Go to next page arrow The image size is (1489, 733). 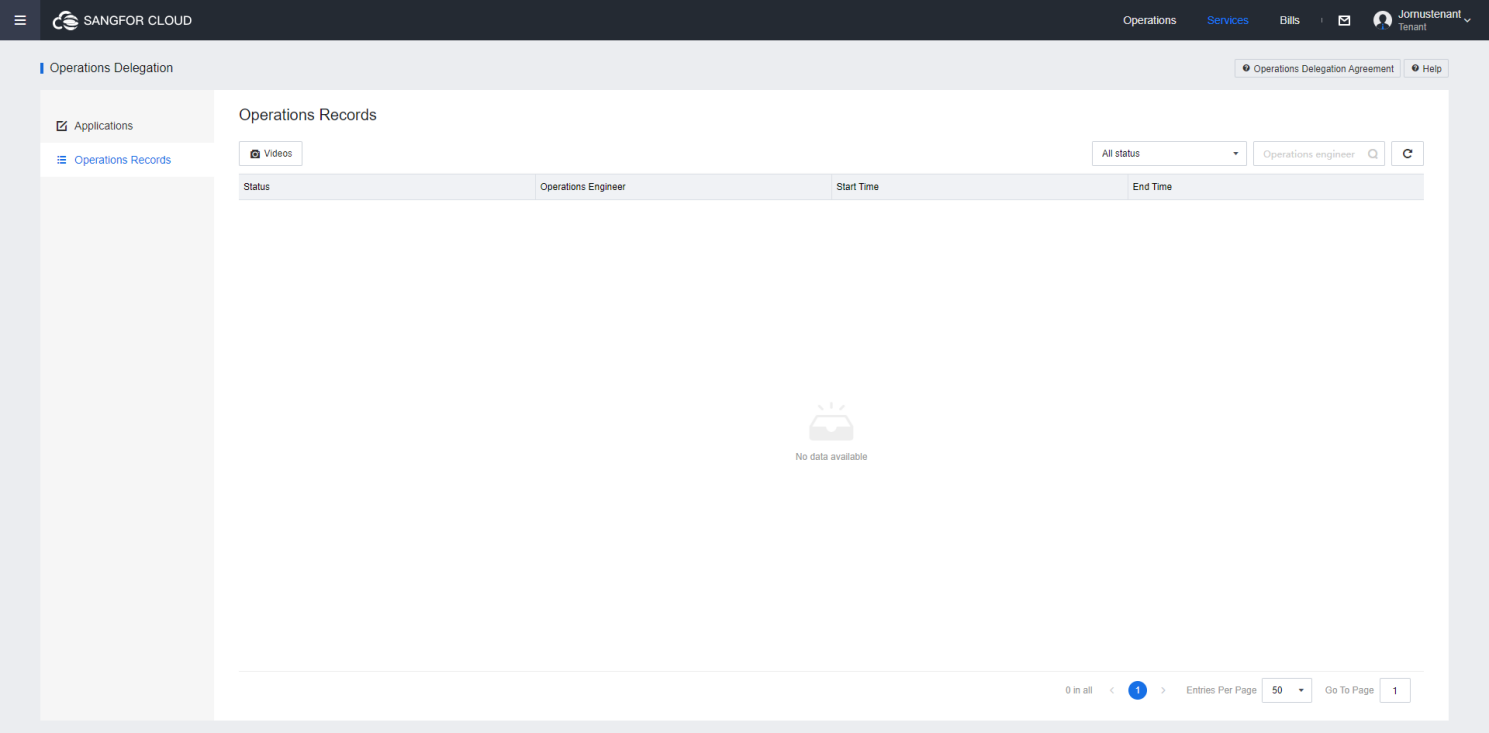coord(1163,691)
